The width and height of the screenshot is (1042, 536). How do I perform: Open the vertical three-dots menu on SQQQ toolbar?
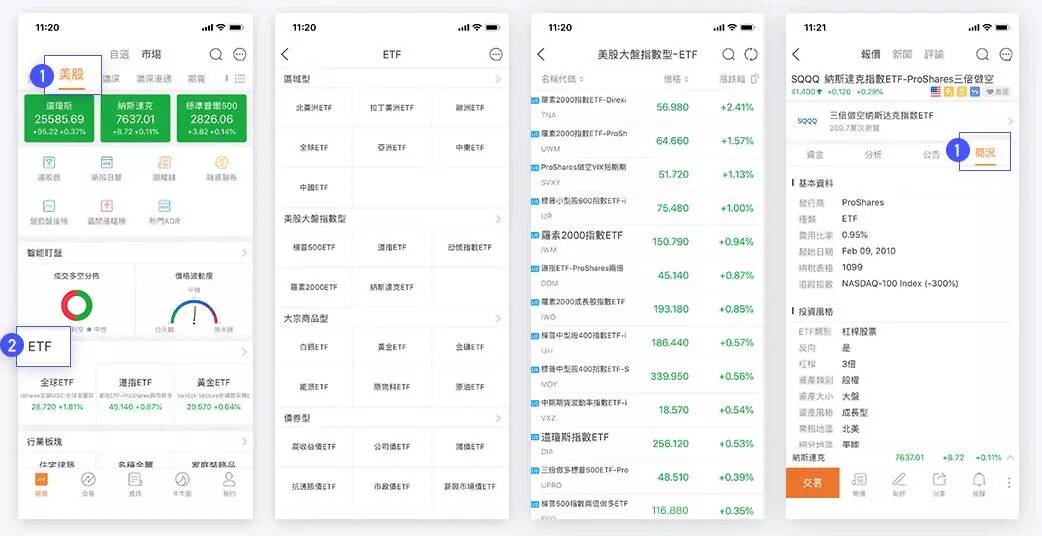(1009, 483)
